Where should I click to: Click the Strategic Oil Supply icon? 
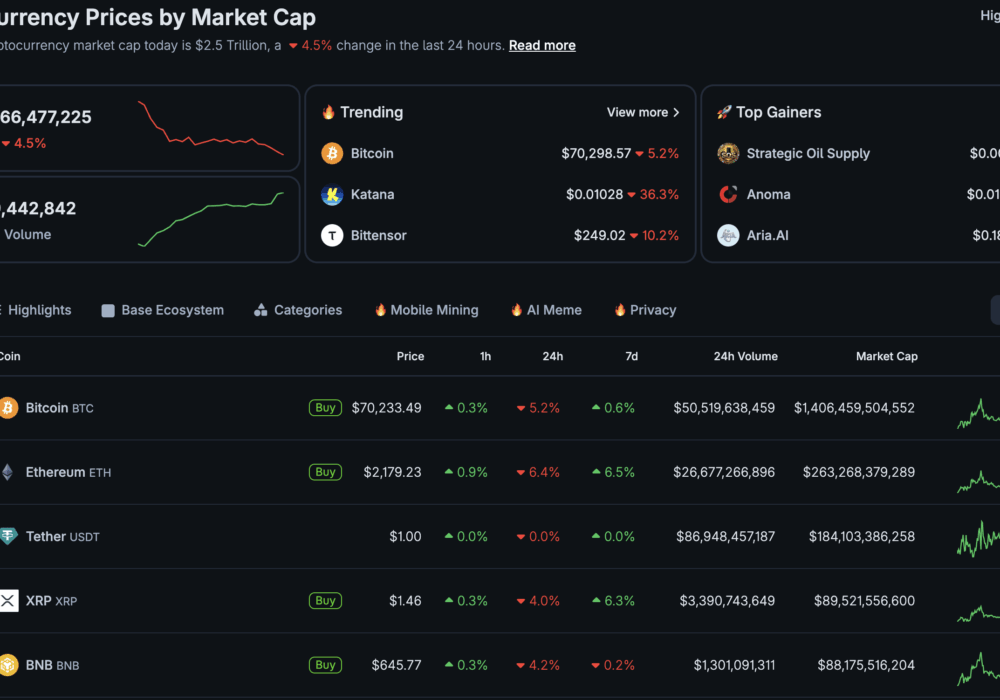(x=728, y=154)
